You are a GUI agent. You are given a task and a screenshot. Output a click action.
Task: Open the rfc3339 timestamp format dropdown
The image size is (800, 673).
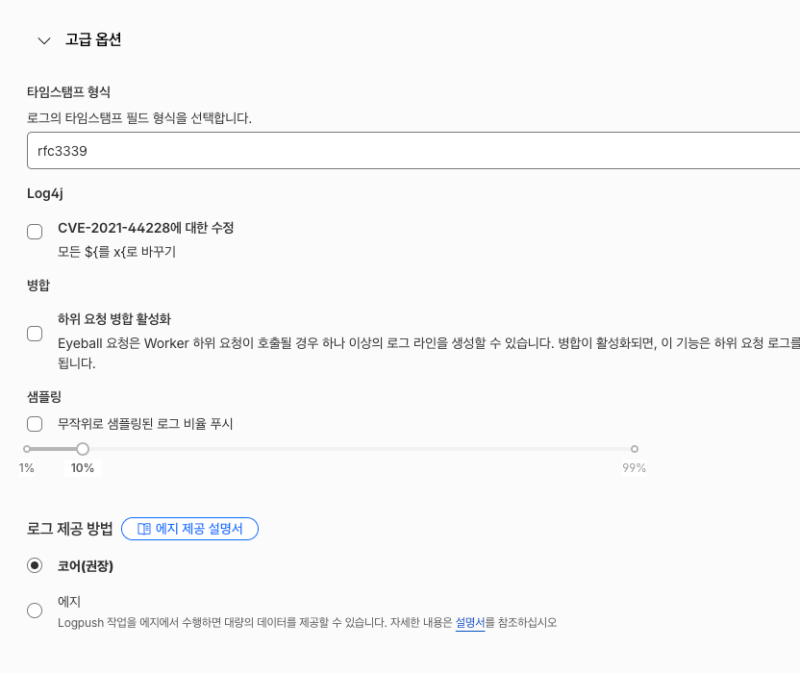tap(413, 151)
